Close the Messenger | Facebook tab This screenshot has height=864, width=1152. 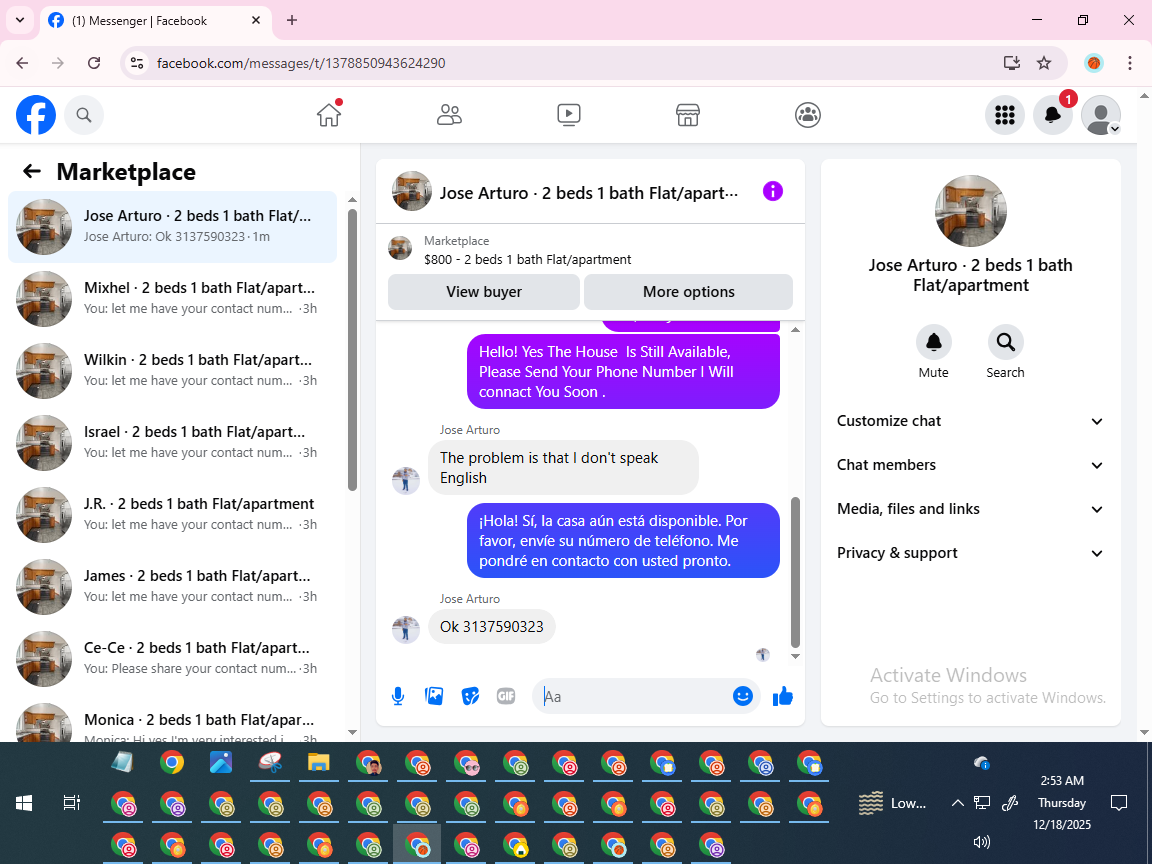tap(256, 21)
